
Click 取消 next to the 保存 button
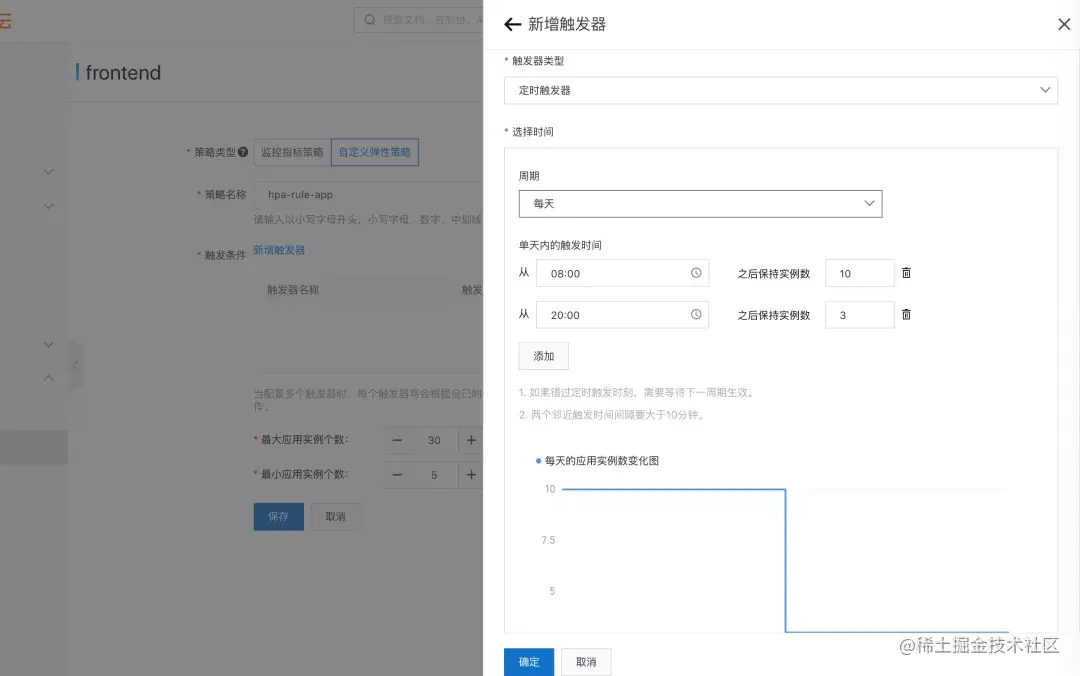tap(335, 517)
